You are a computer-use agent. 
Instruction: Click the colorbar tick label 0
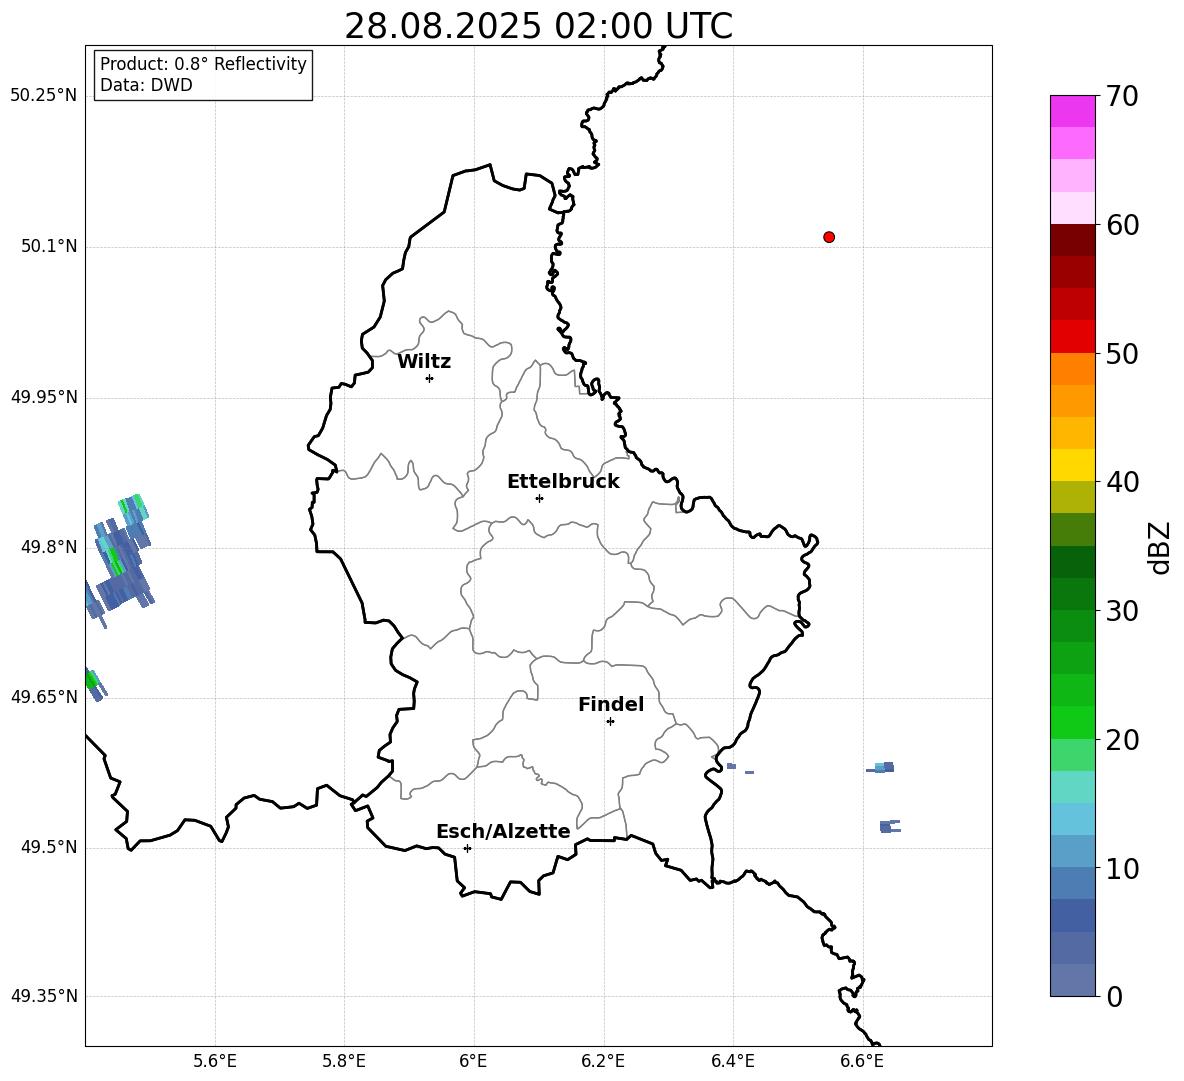1115,997
